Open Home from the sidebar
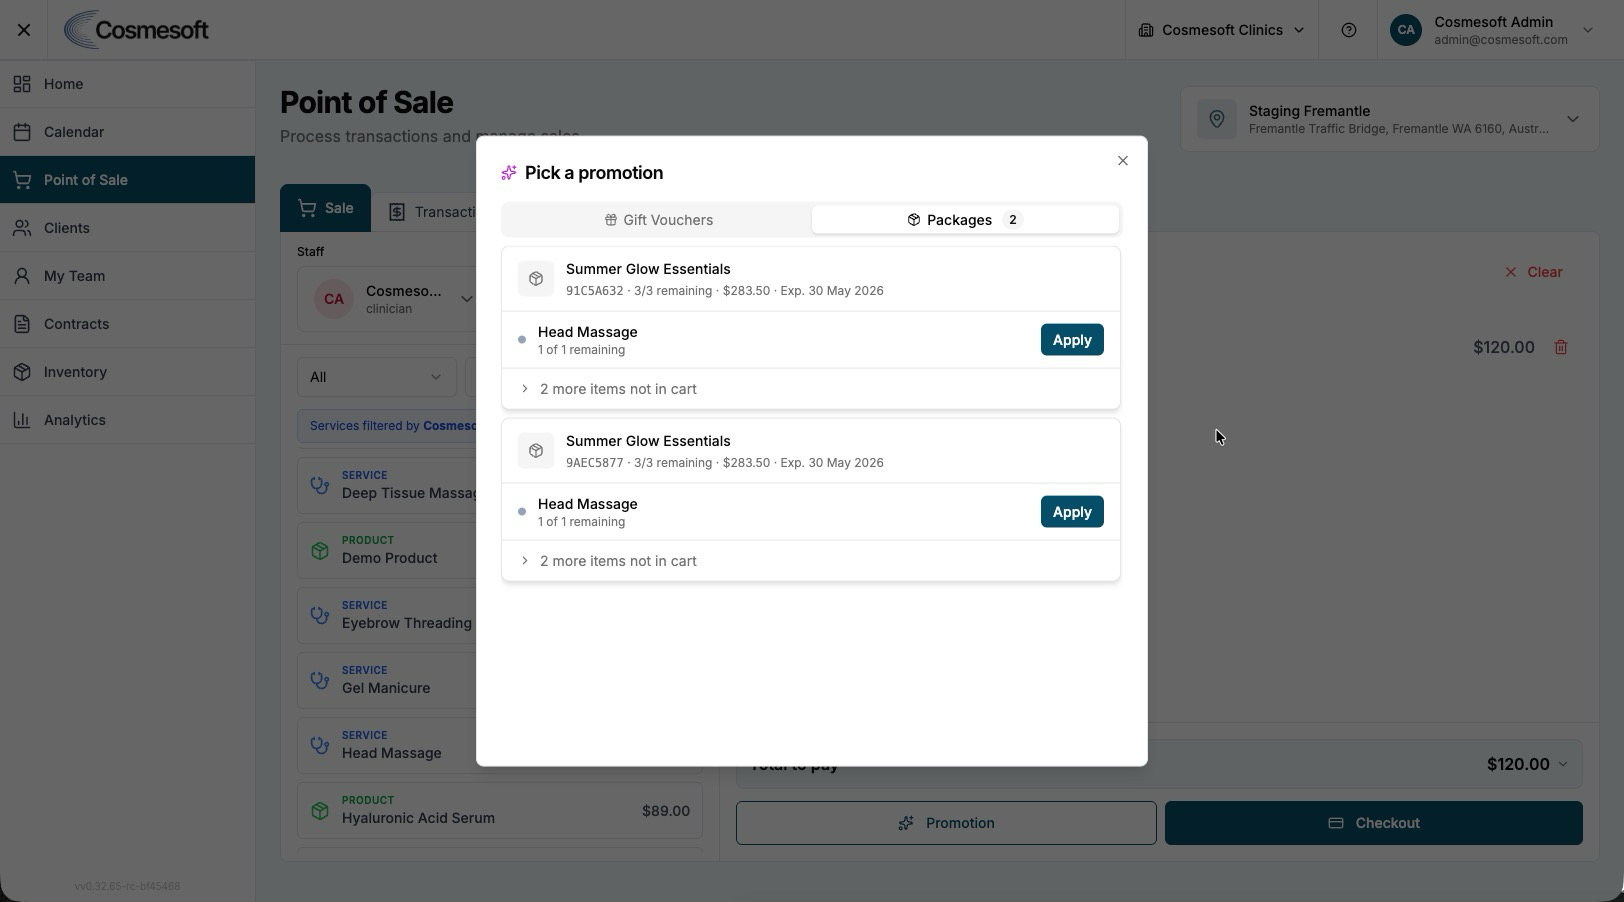Screen dimensions: 1624x902 click(x=127, y=84)
